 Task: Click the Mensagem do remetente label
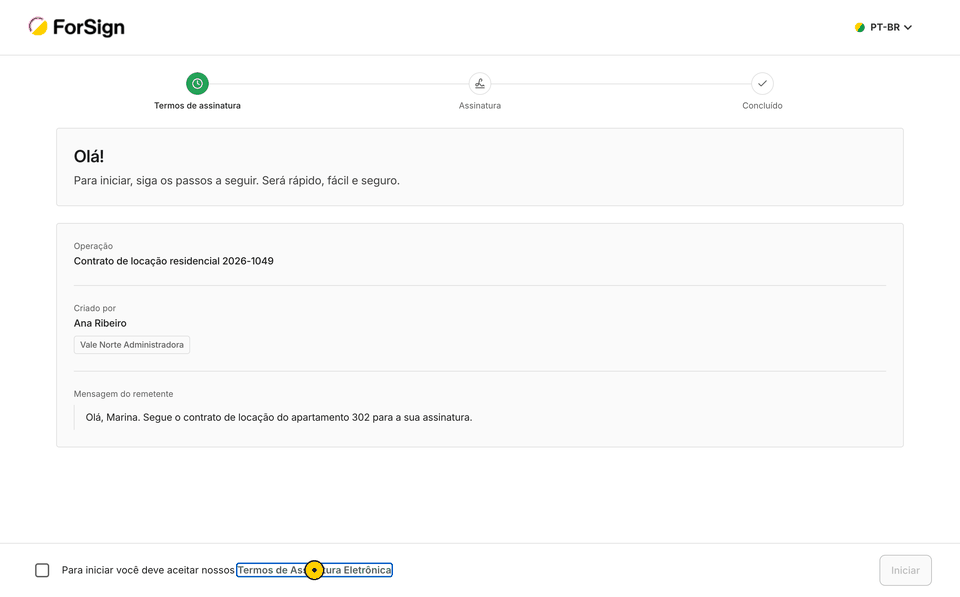click(x=123, y=394)
